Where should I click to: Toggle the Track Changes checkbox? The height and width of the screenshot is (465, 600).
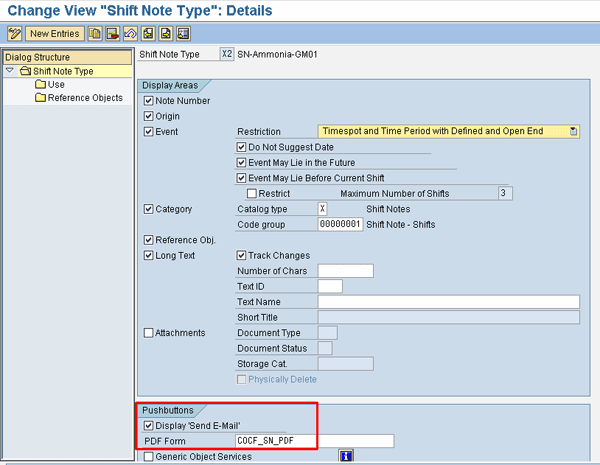[241, 255]
